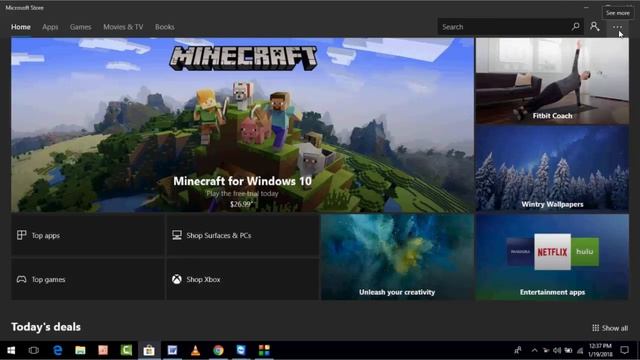
Task: Open the Wintry Wallpapers tile
Action: 552,168
